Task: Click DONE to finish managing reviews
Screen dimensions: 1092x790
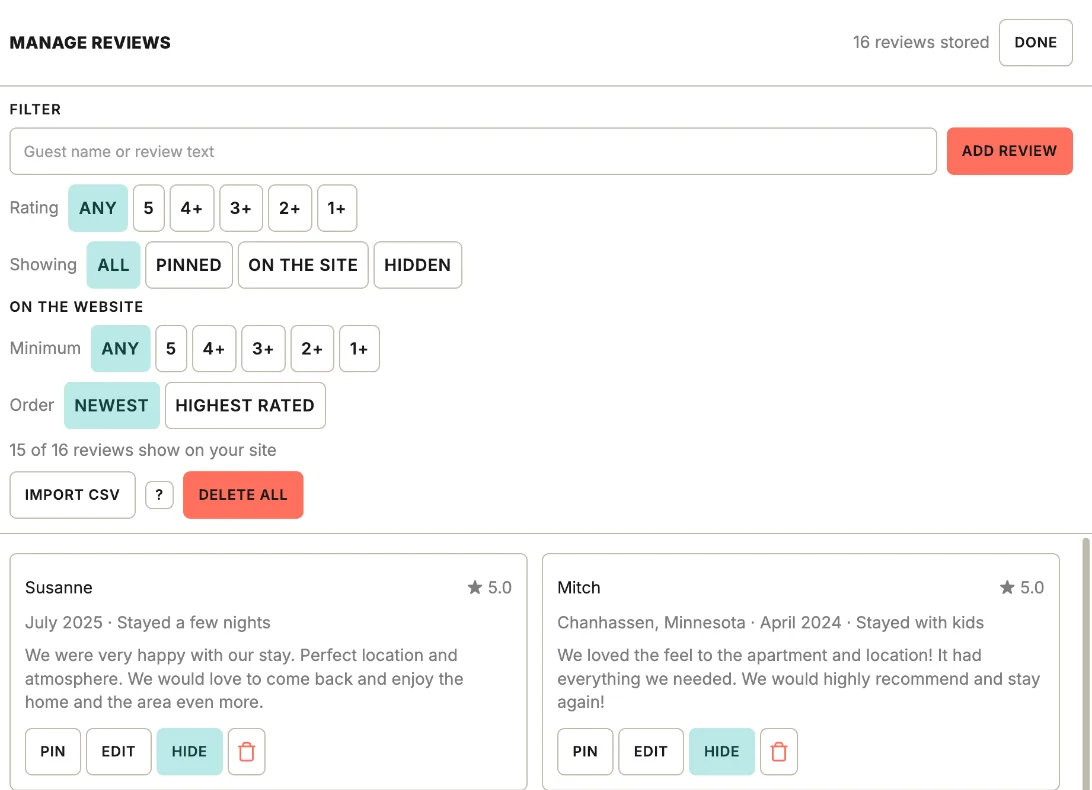Action: [1036, 42]
